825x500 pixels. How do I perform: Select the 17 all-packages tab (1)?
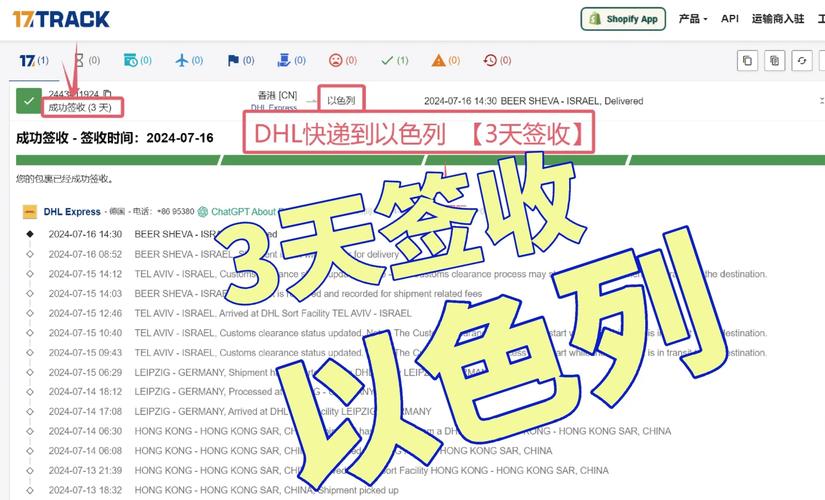click(x=34, y=61)
